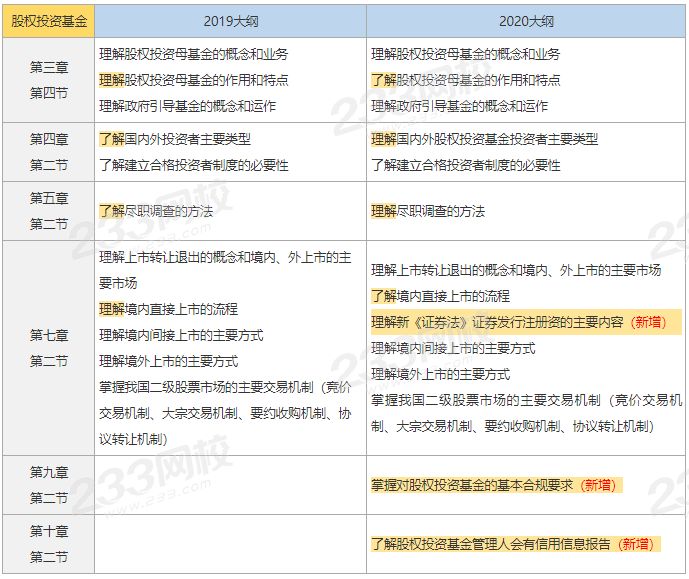Click 了解建立合格投资者制度的必要性 in 2020 column

point(466,165)
